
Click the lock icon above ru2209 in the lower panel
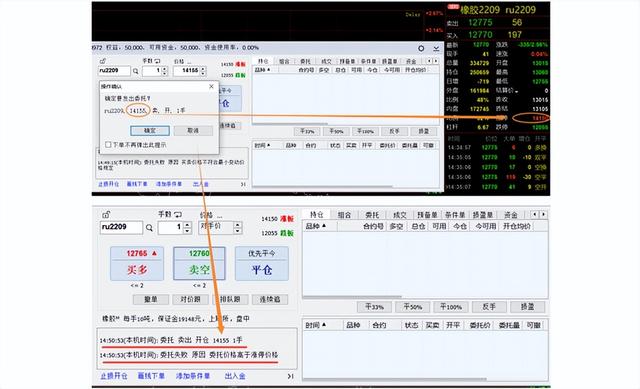(106, 214)
